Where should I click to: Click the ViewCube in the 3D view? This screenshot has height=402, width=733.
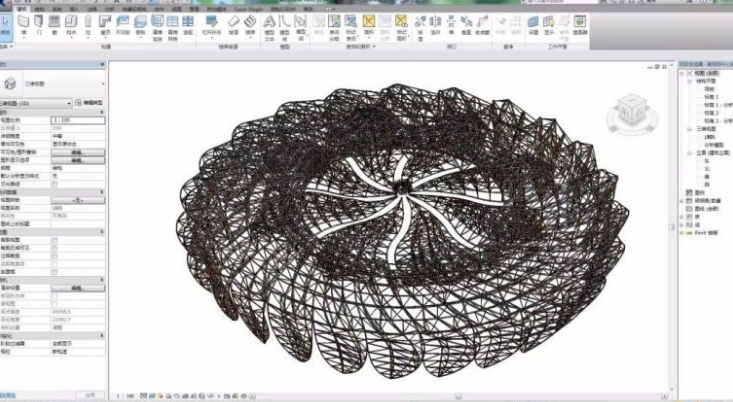(x=632, y=112)
